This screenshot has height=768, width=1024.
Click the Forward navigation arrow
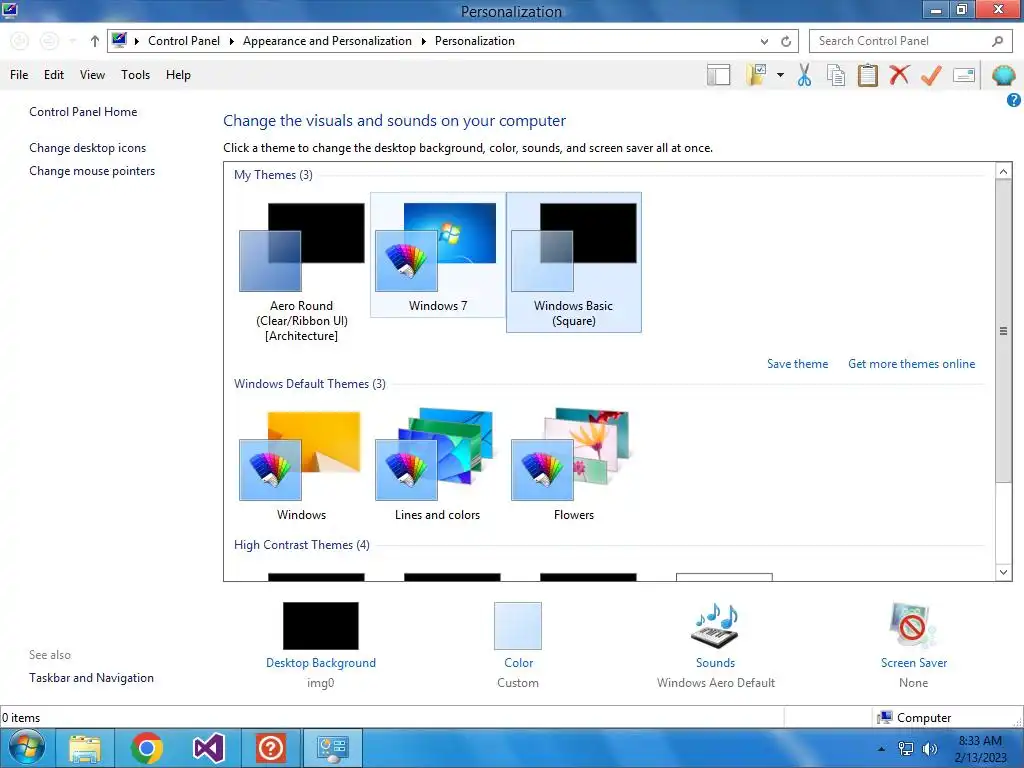point(49,41)
